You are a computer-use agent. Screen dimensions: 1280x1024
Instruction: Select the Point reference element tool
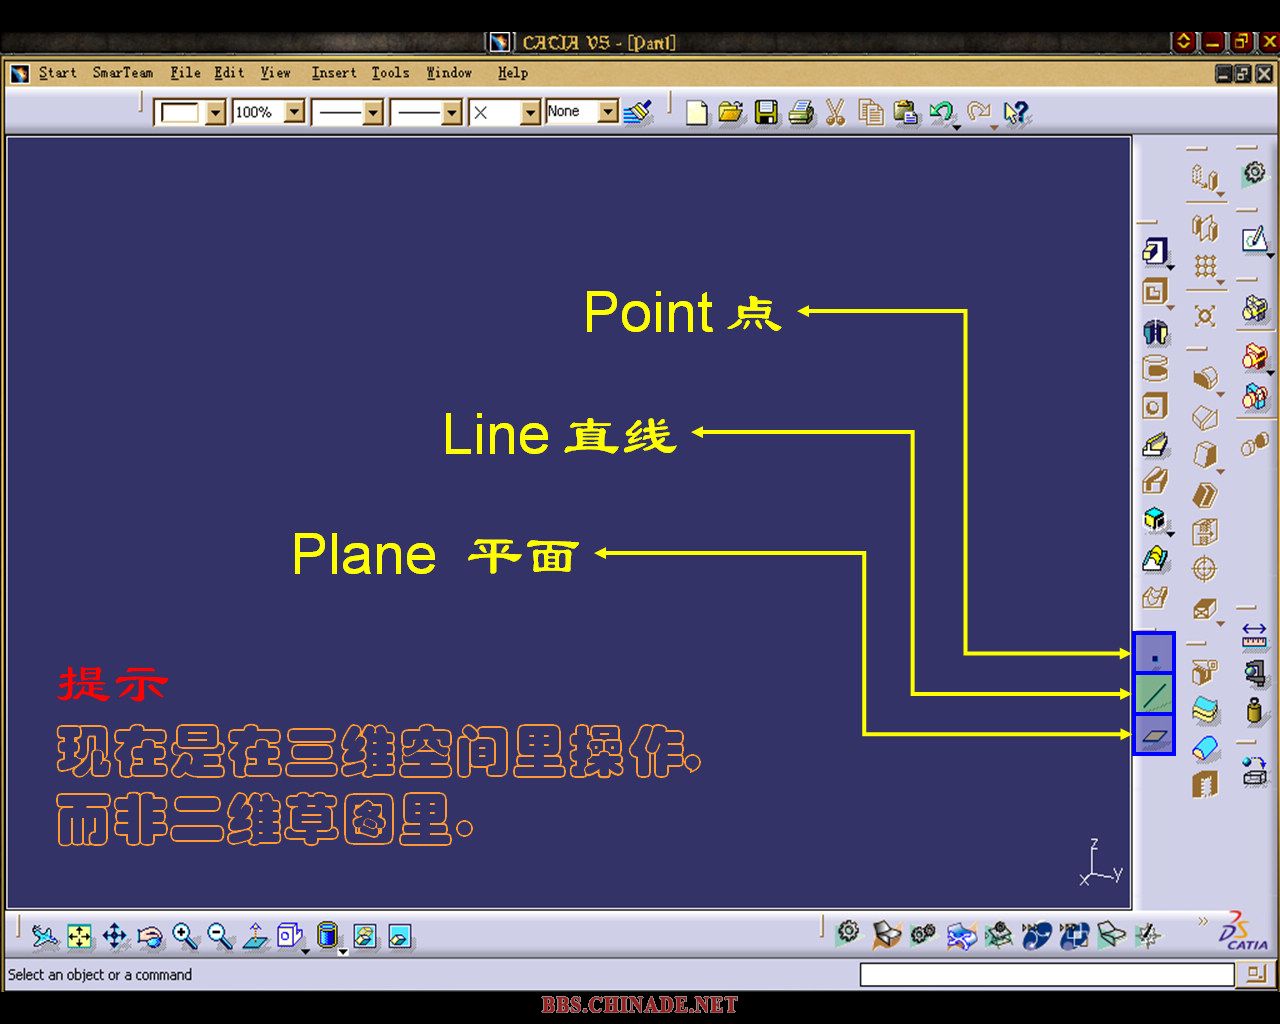click(1154, 654)
